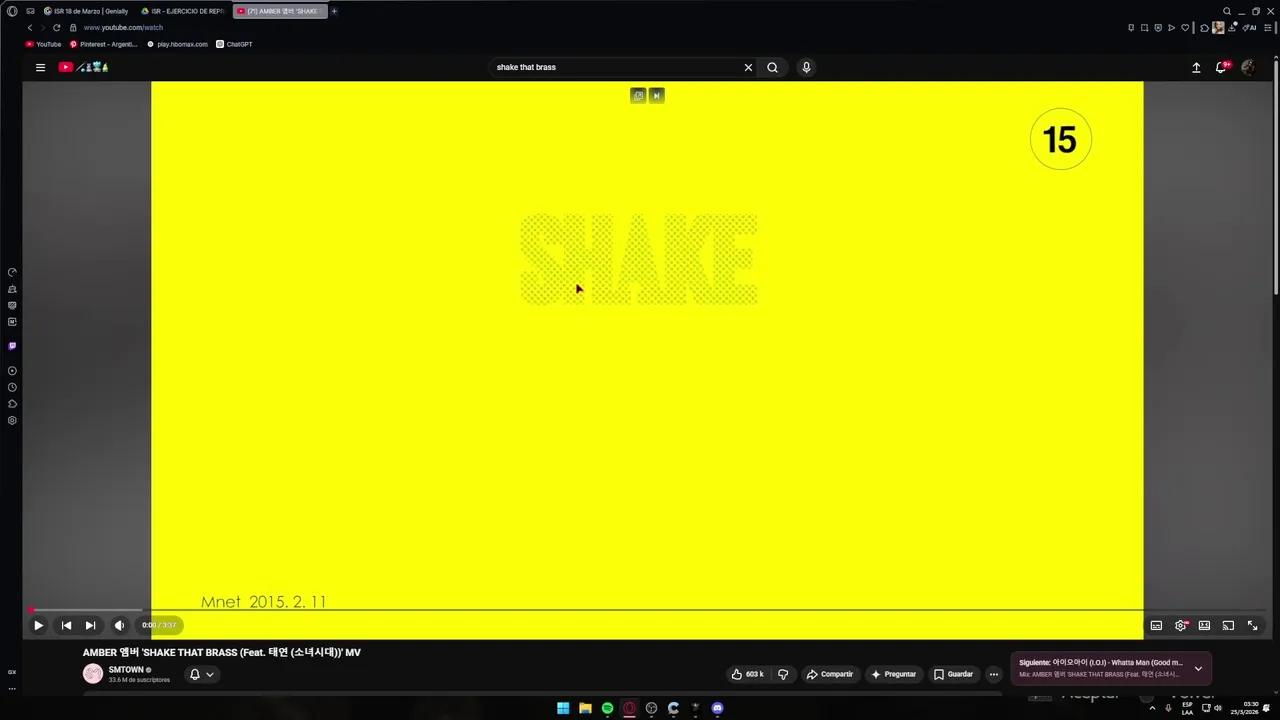Switch to ISR 18 de Marzo Genially tab
Image resolution: width=1280 pixels, height=720 pixels.
[86, 11]
